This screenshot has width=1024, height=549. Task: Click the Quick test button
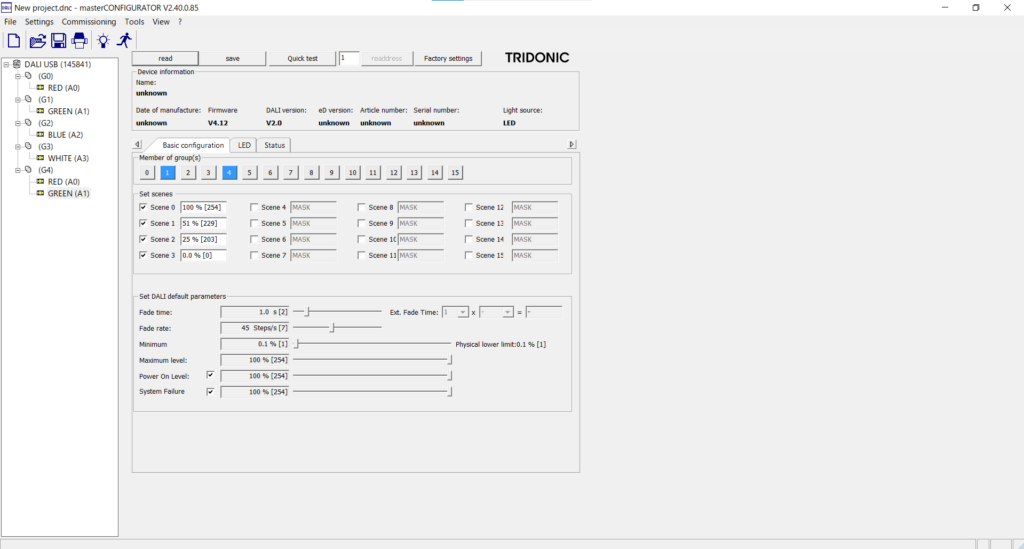(x=303, y=58)
